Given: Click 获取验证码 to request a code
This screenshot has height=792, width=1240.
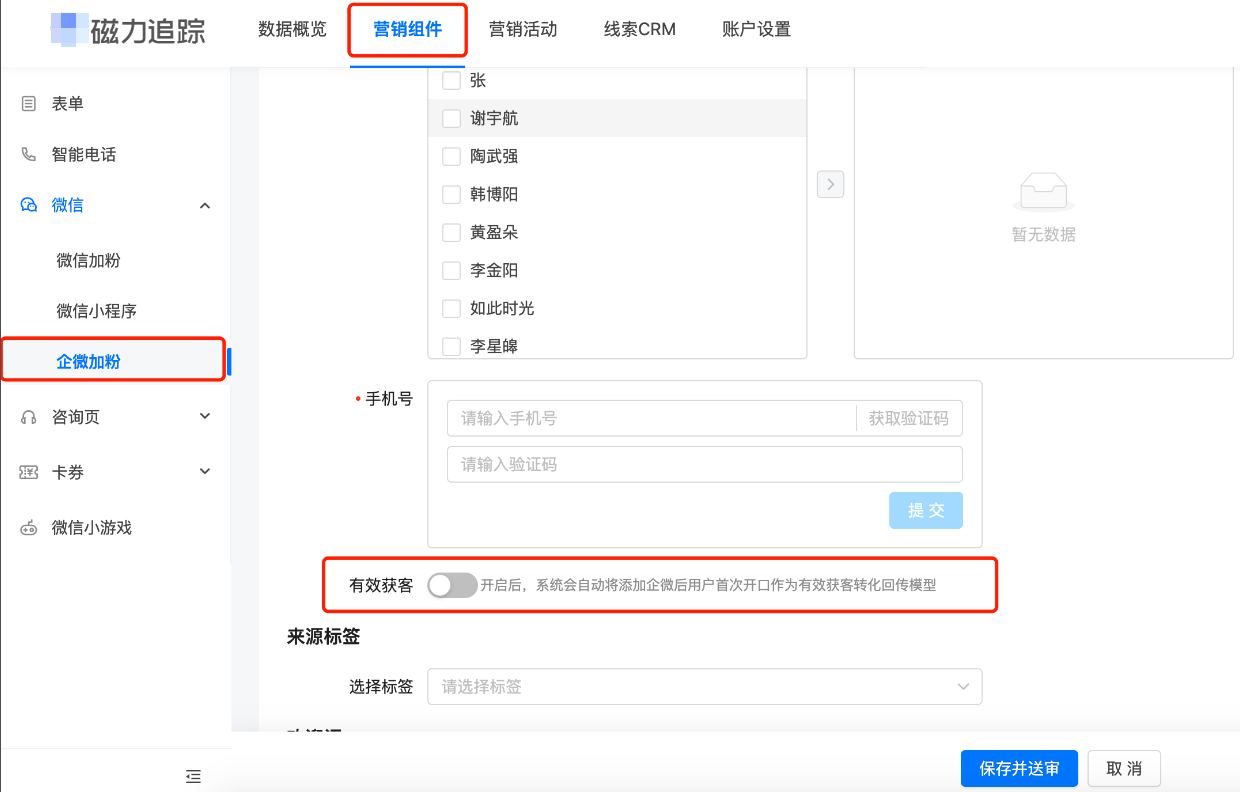Looking at the screenshot, I should (908, 418).
